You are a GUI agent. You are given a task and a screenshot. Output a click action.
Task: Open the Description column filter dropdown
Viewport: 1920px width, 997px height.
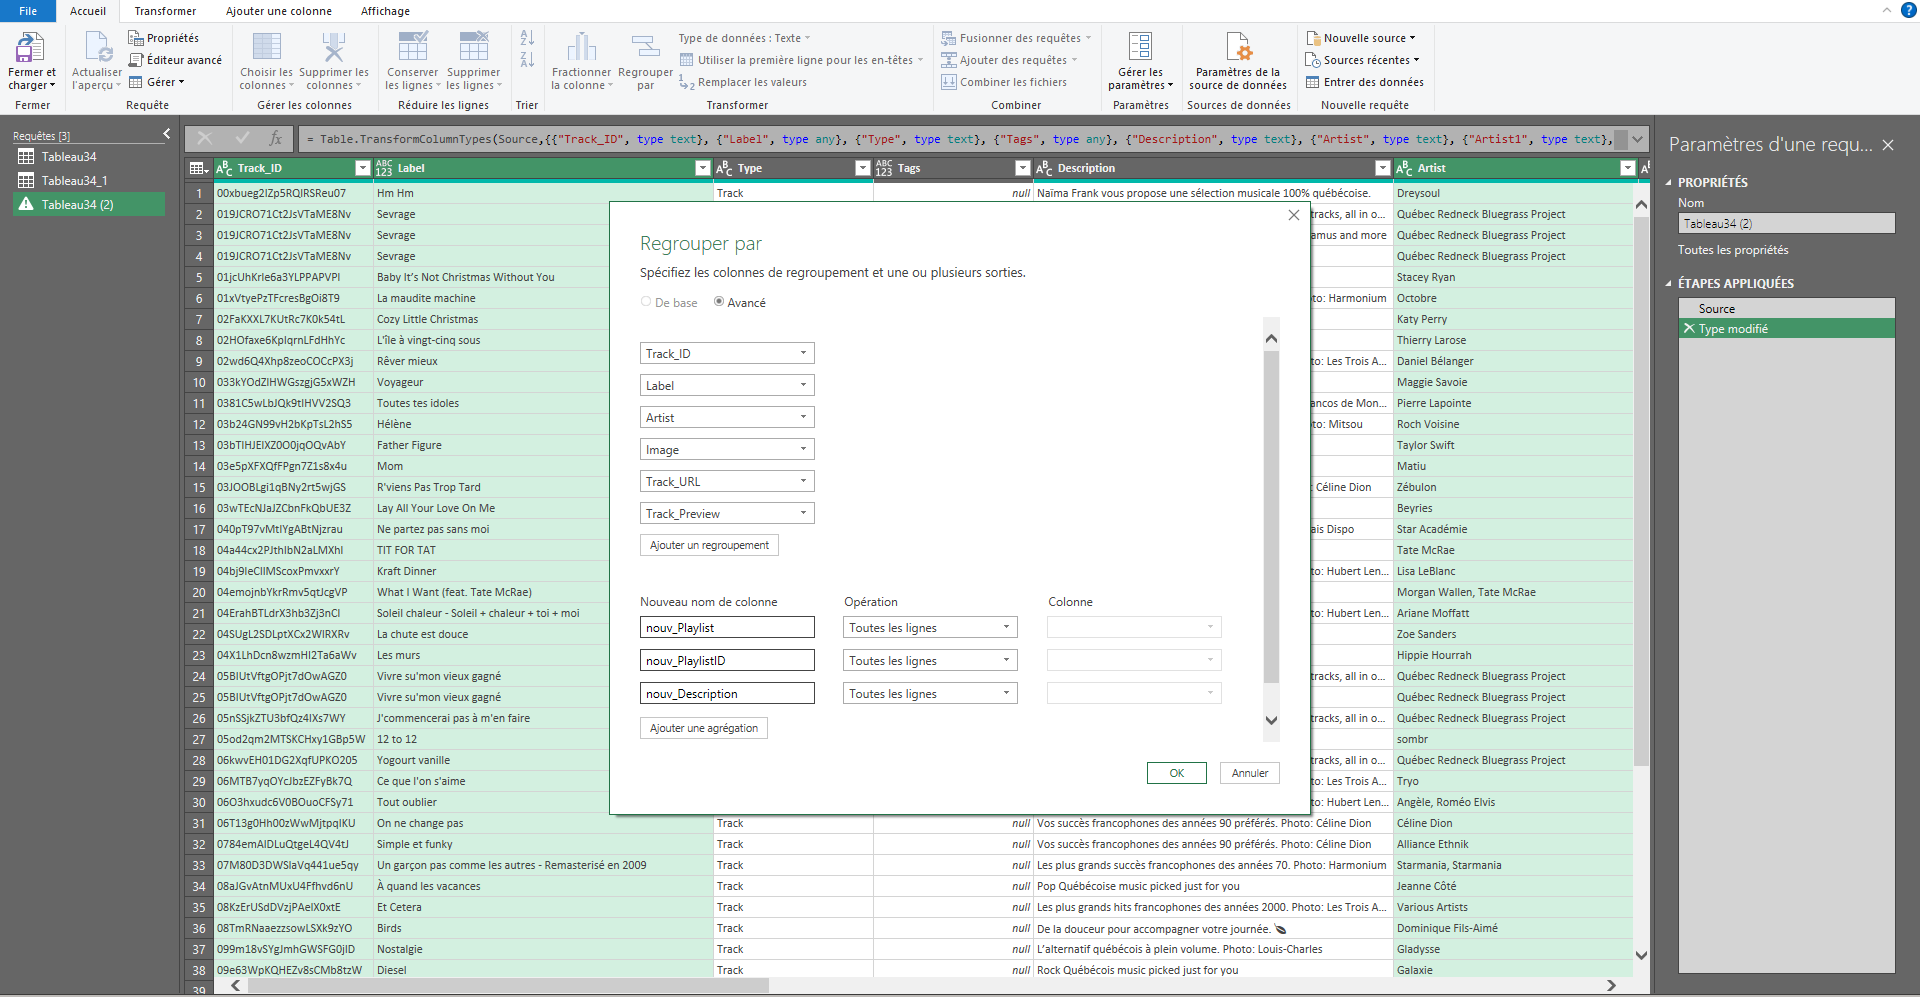(x=1383, y=168)
